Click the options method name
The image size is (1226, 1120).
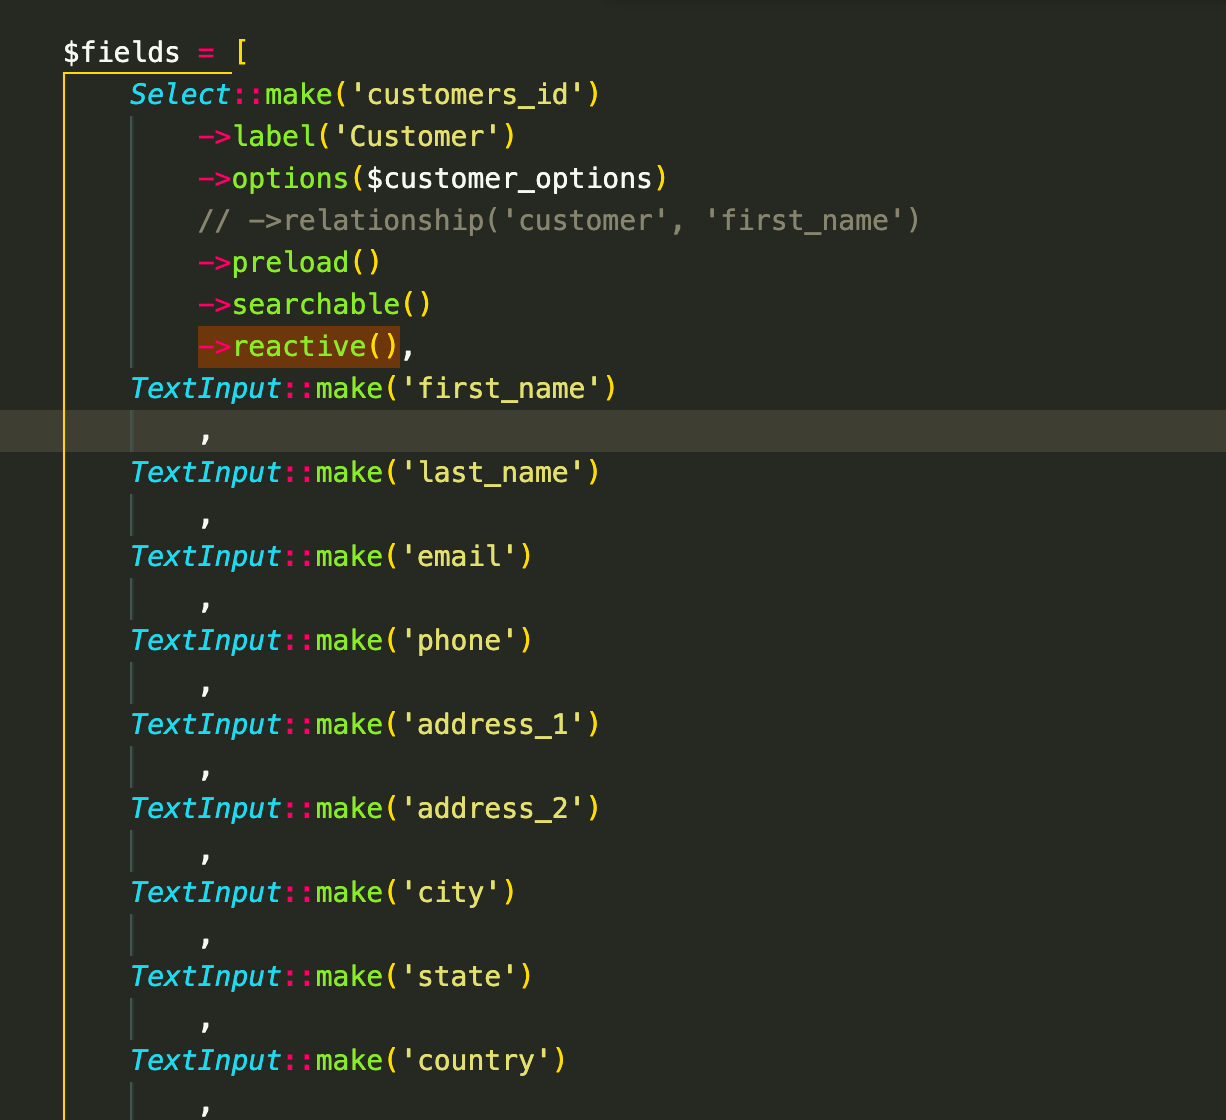pos(289,178)
